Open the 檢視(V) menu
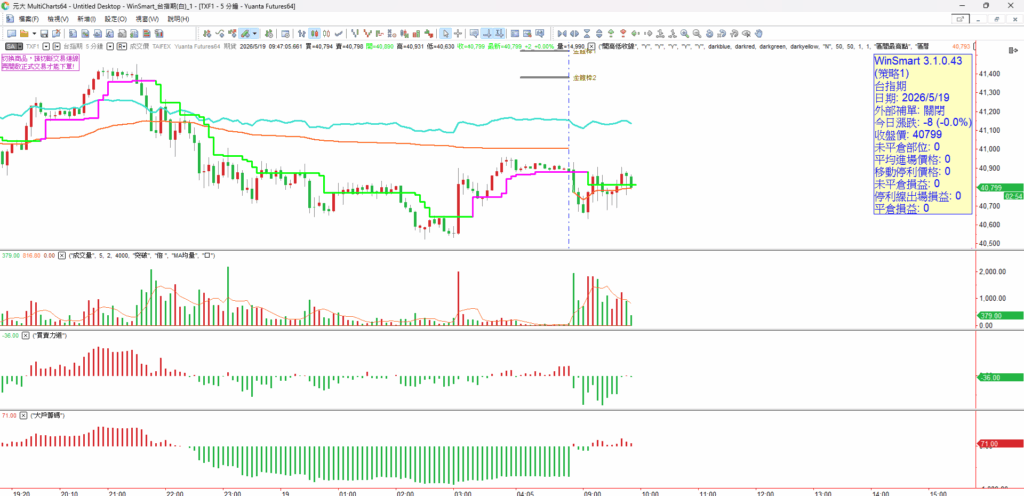This screenshot has width=1024, height=496. 58,19
